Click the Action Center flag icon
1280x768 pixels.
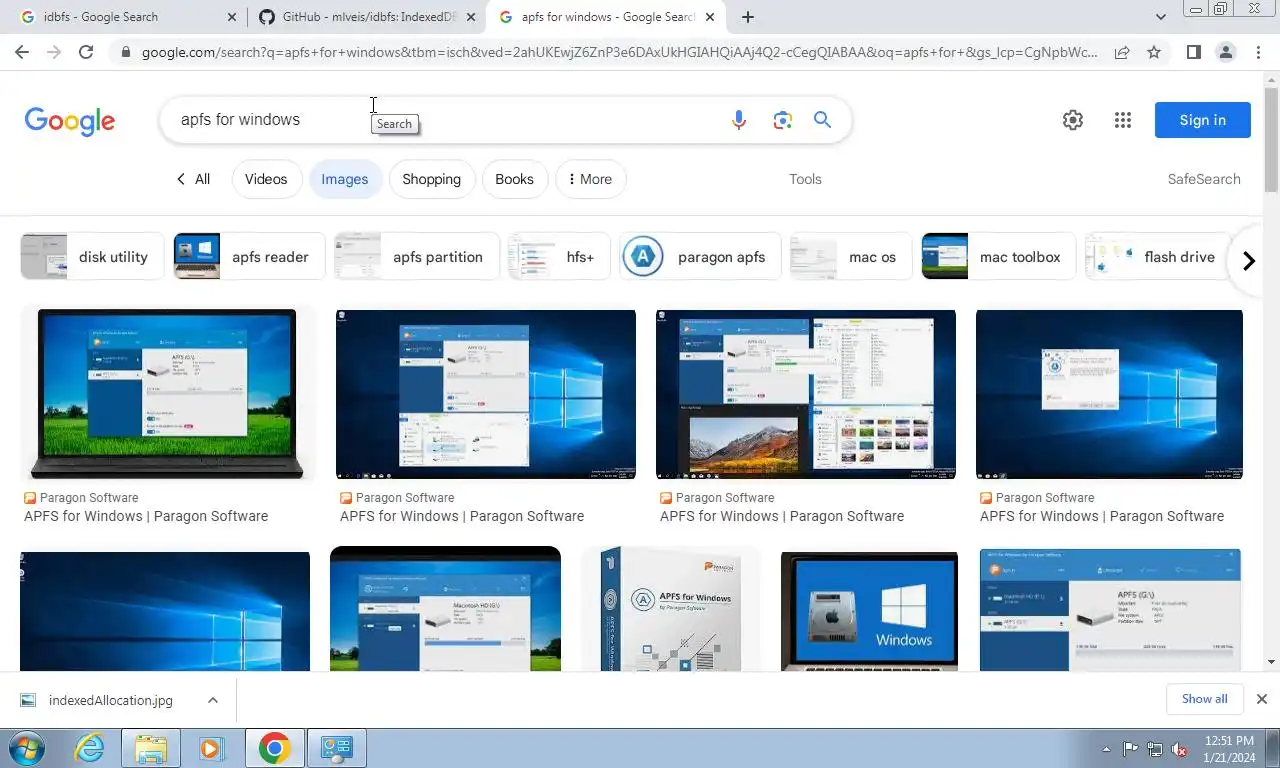[1131, 749]
